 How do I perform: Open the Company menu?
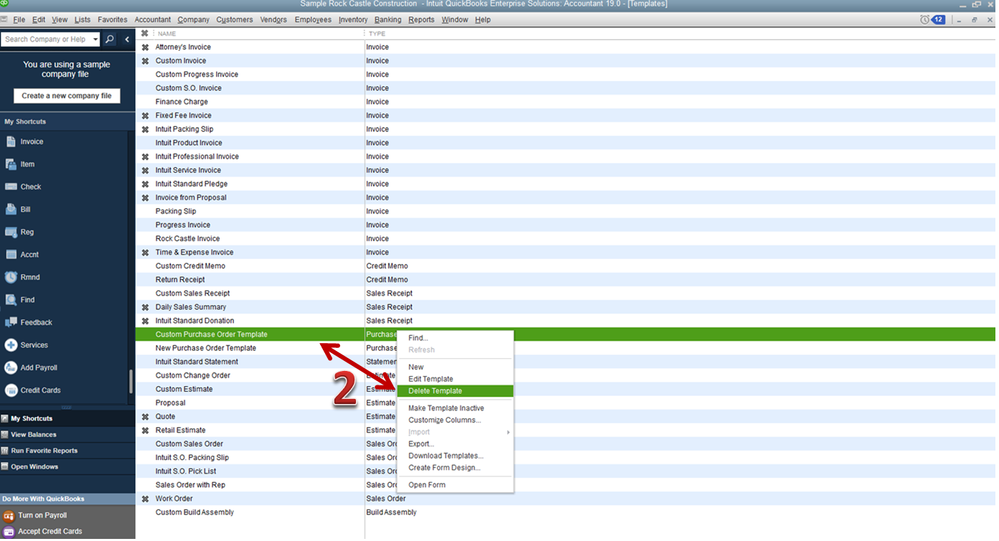(x=193, y=20)
